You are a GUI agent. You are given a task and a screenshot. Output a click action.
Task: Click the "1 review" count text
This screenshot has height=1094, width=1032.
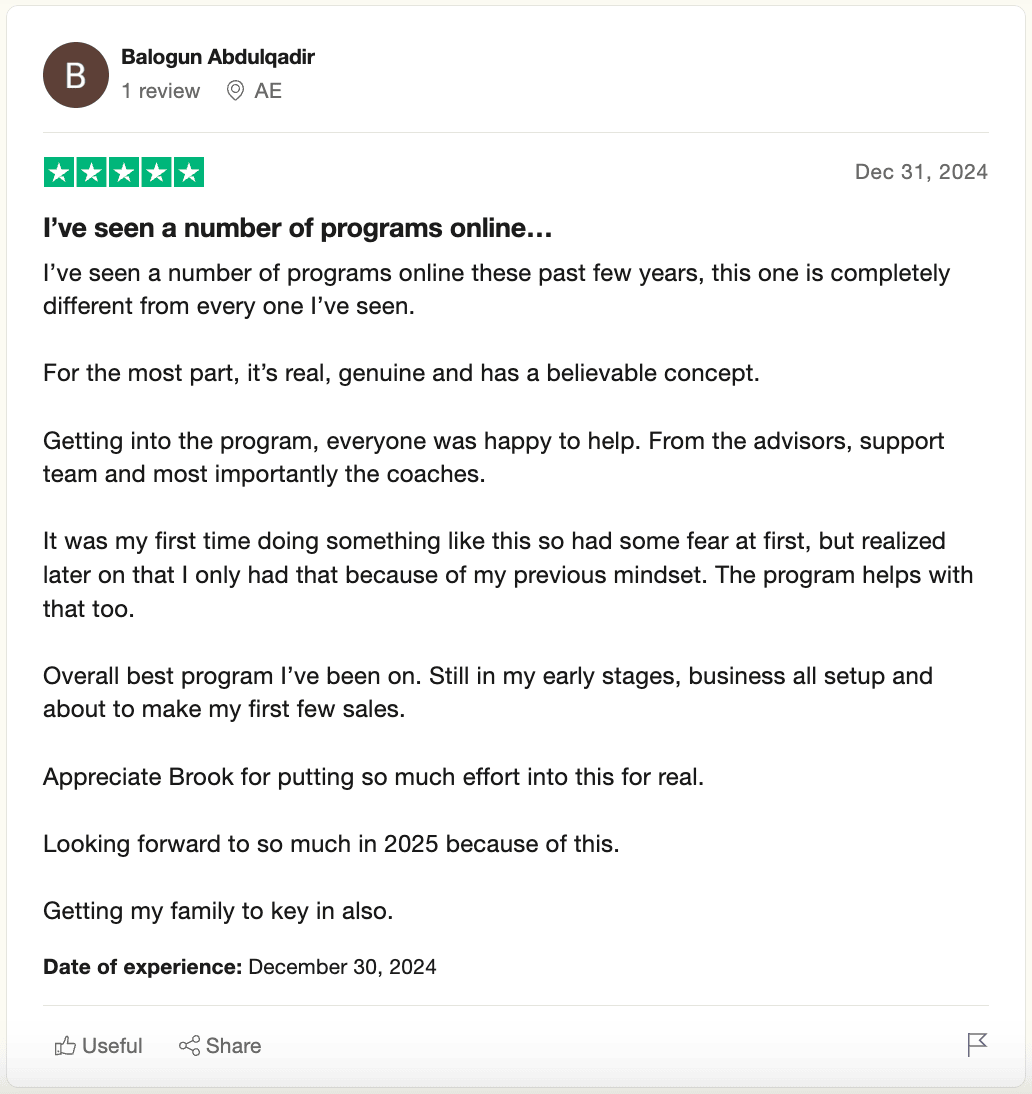pyautogui.click(x=161, y=91)
